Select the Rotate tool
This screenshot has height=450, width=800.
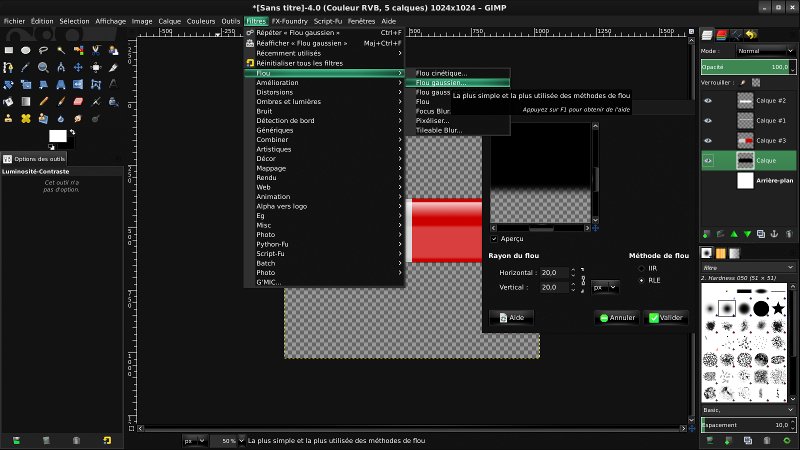pyautogui.click(x=9, y=85)
